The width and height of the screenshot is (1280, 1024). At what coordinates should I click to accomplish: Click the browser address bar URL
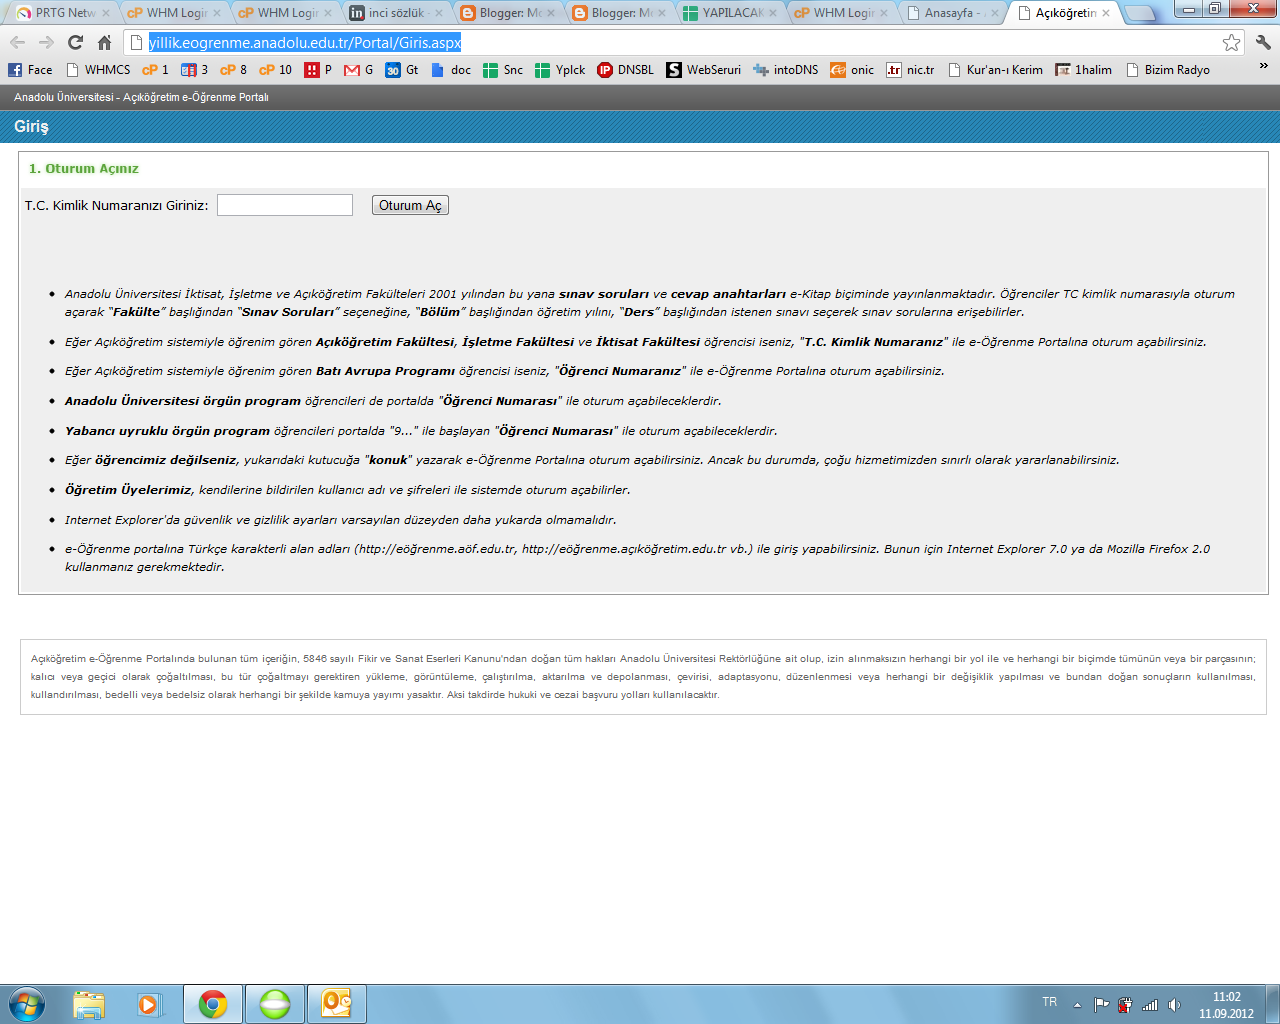click(305, 43)
